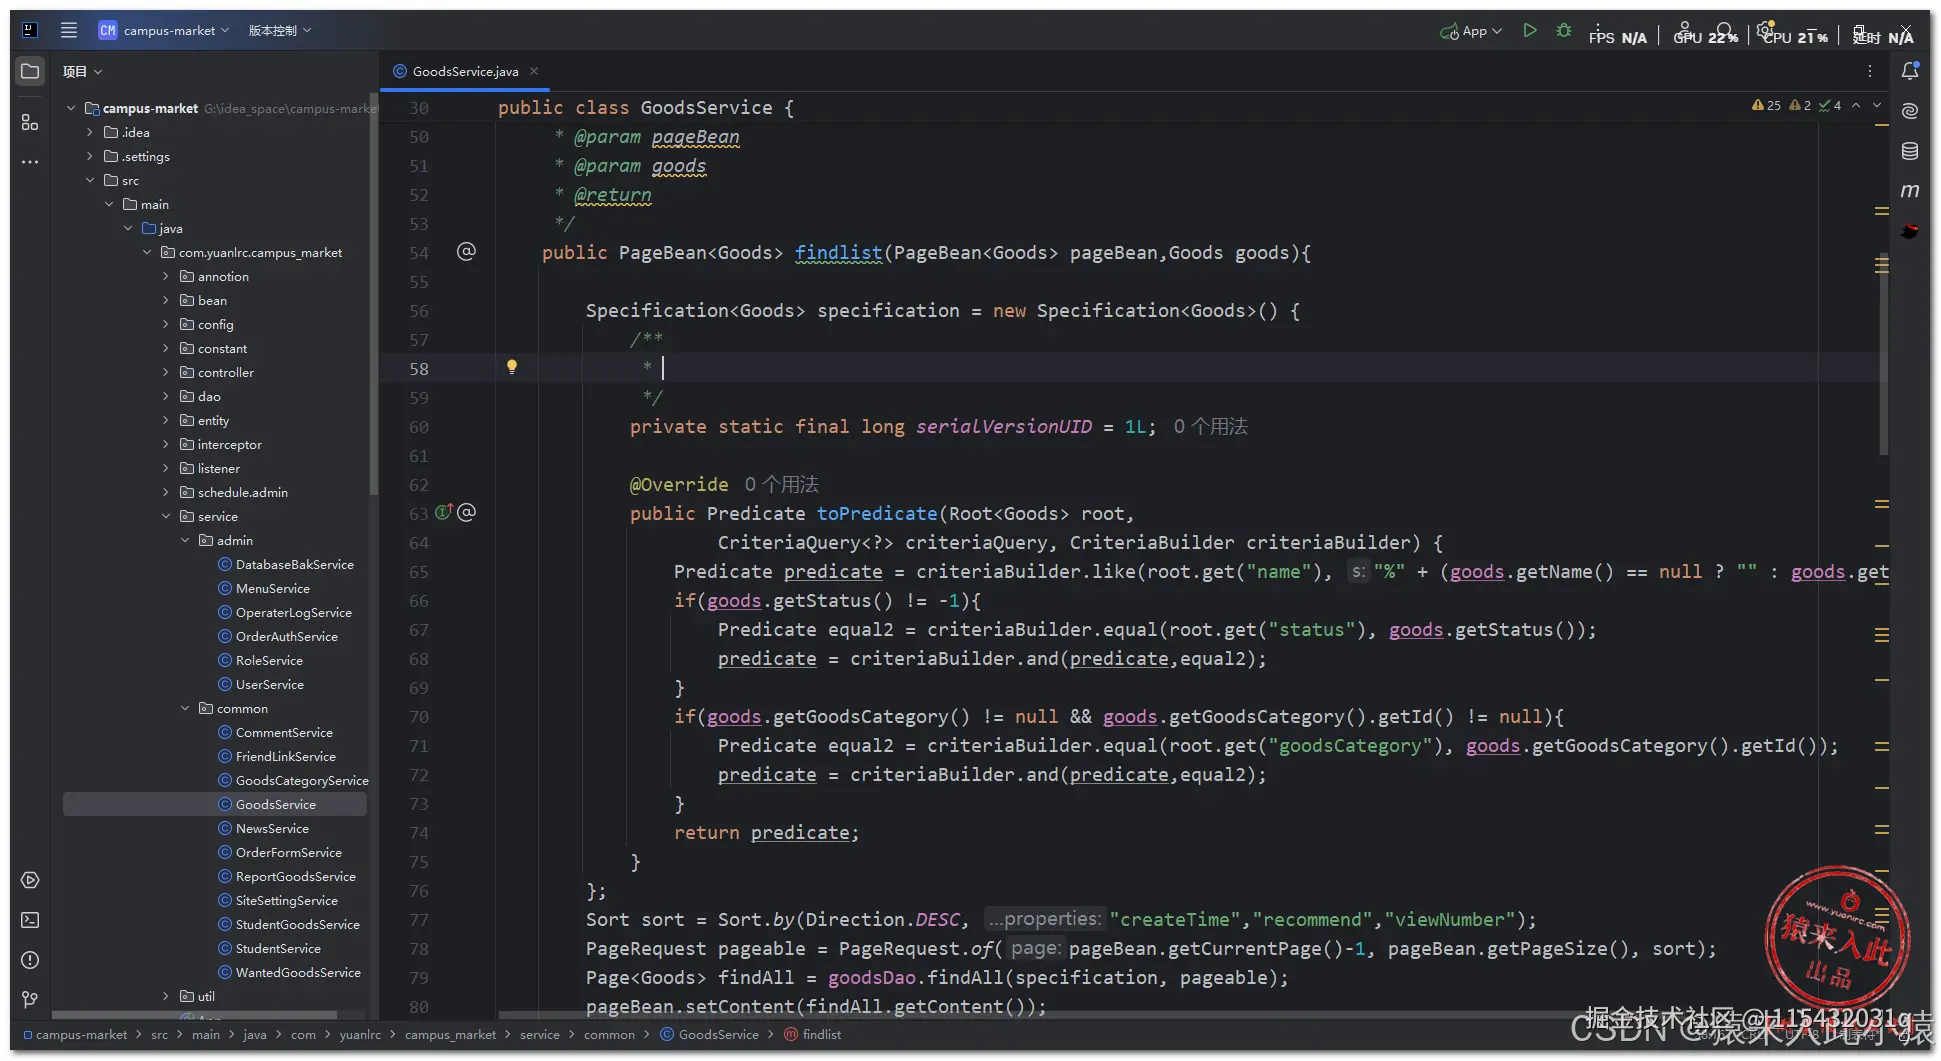
Task: Open the Notifications bell
Action: [x=1910, y=71]
